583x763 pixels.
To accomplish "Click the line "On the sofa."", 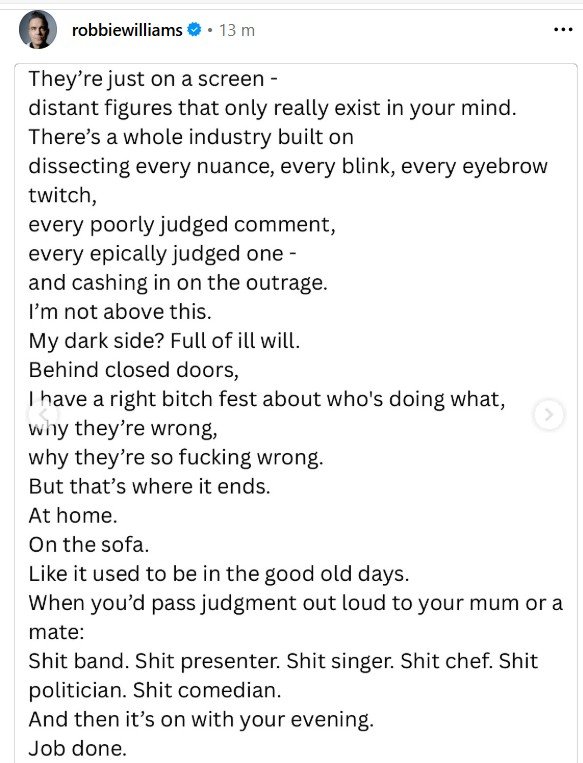I will point(89,545).
